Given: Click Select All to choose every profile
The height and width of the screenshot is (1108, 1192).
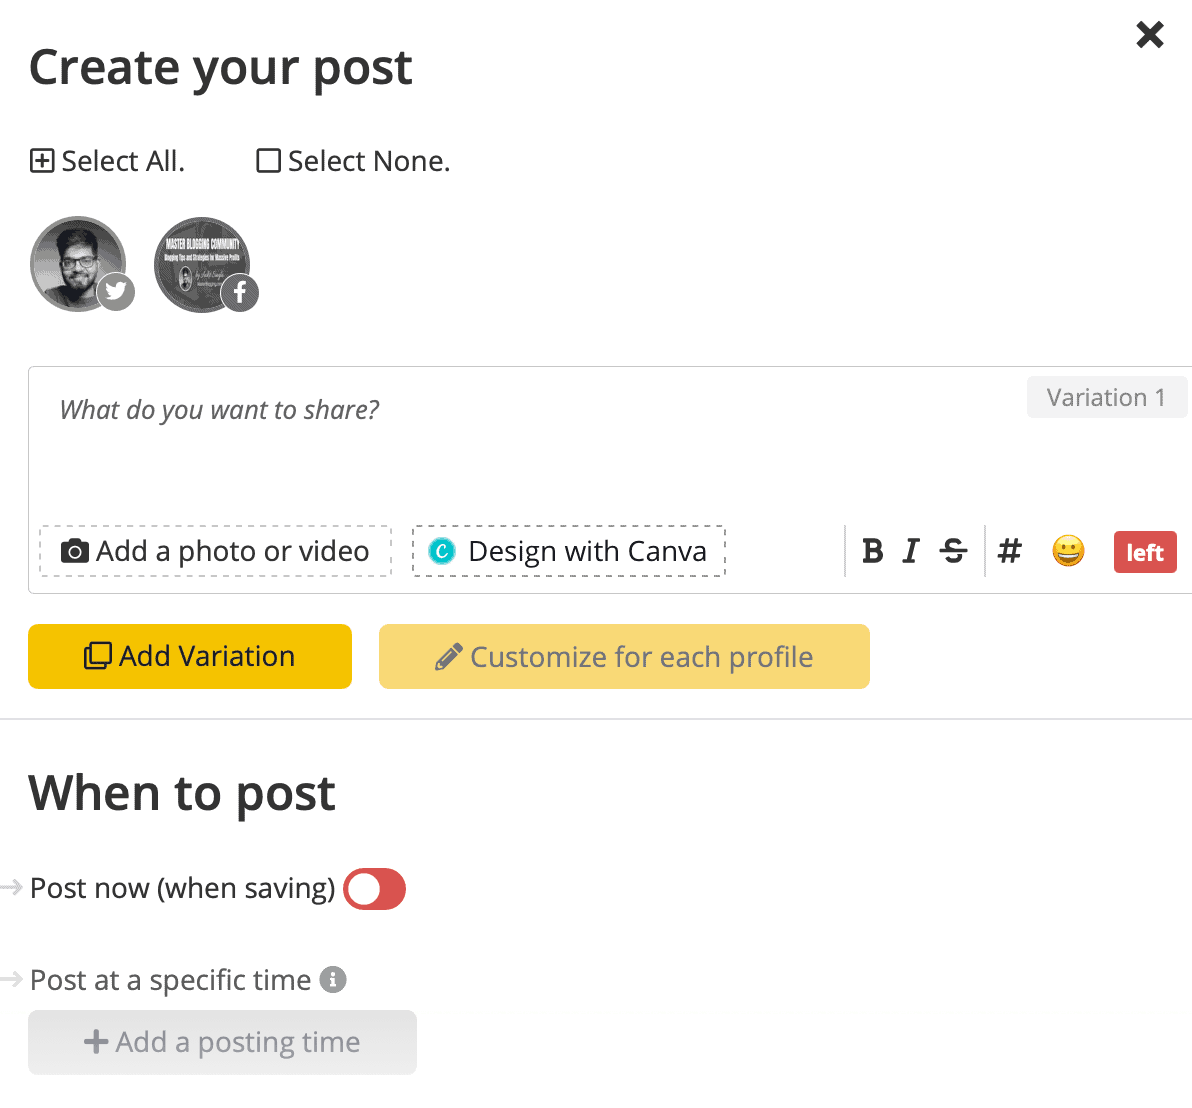Looking at the screenshot, I should coord(106,160).
